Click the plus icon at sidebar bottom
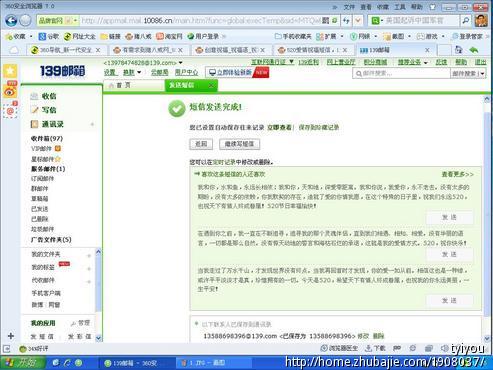 pyautogui.click(x=10, y=335)
